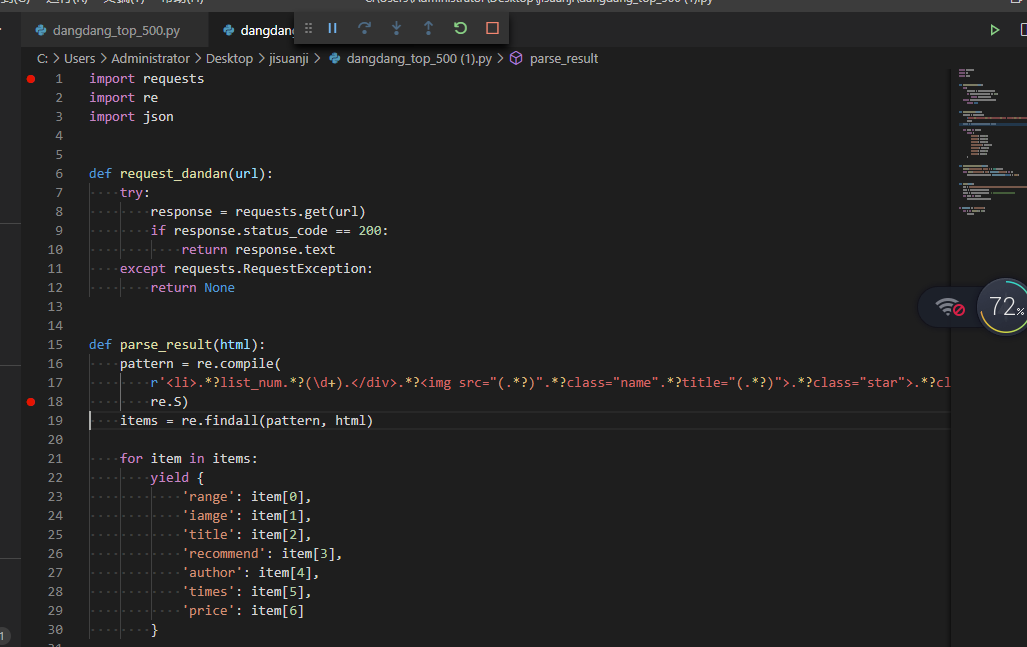This screenshot has width=1027, height=647.
Task: Click on 'import json' text
Action: click(x=131, y=117)
